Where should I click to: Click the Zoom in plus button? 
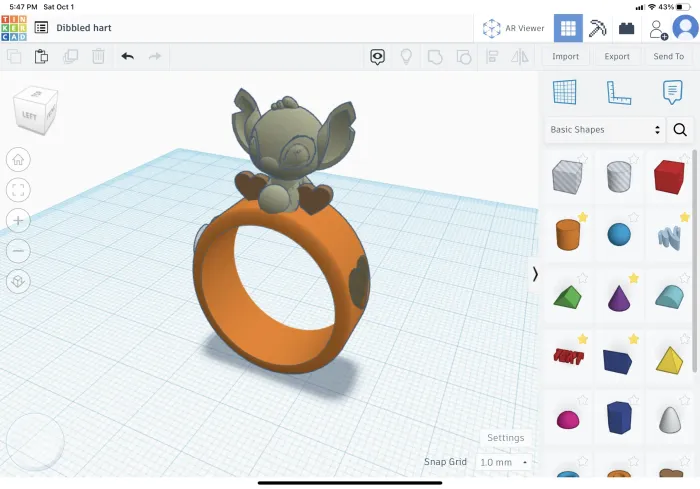point(18,220)
